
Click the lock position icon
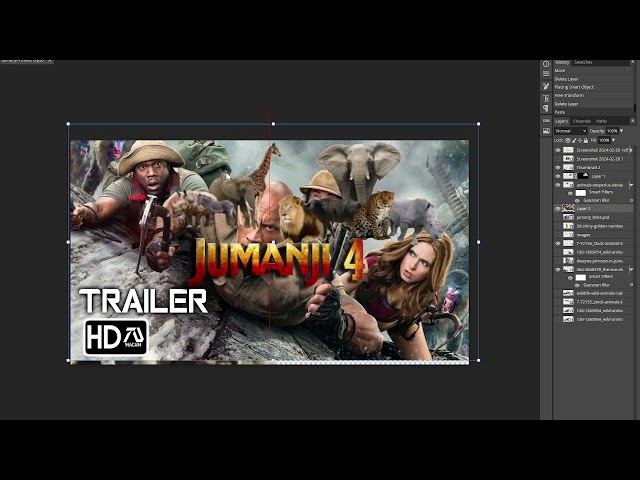pyautogui.click(x=580, y=140)
